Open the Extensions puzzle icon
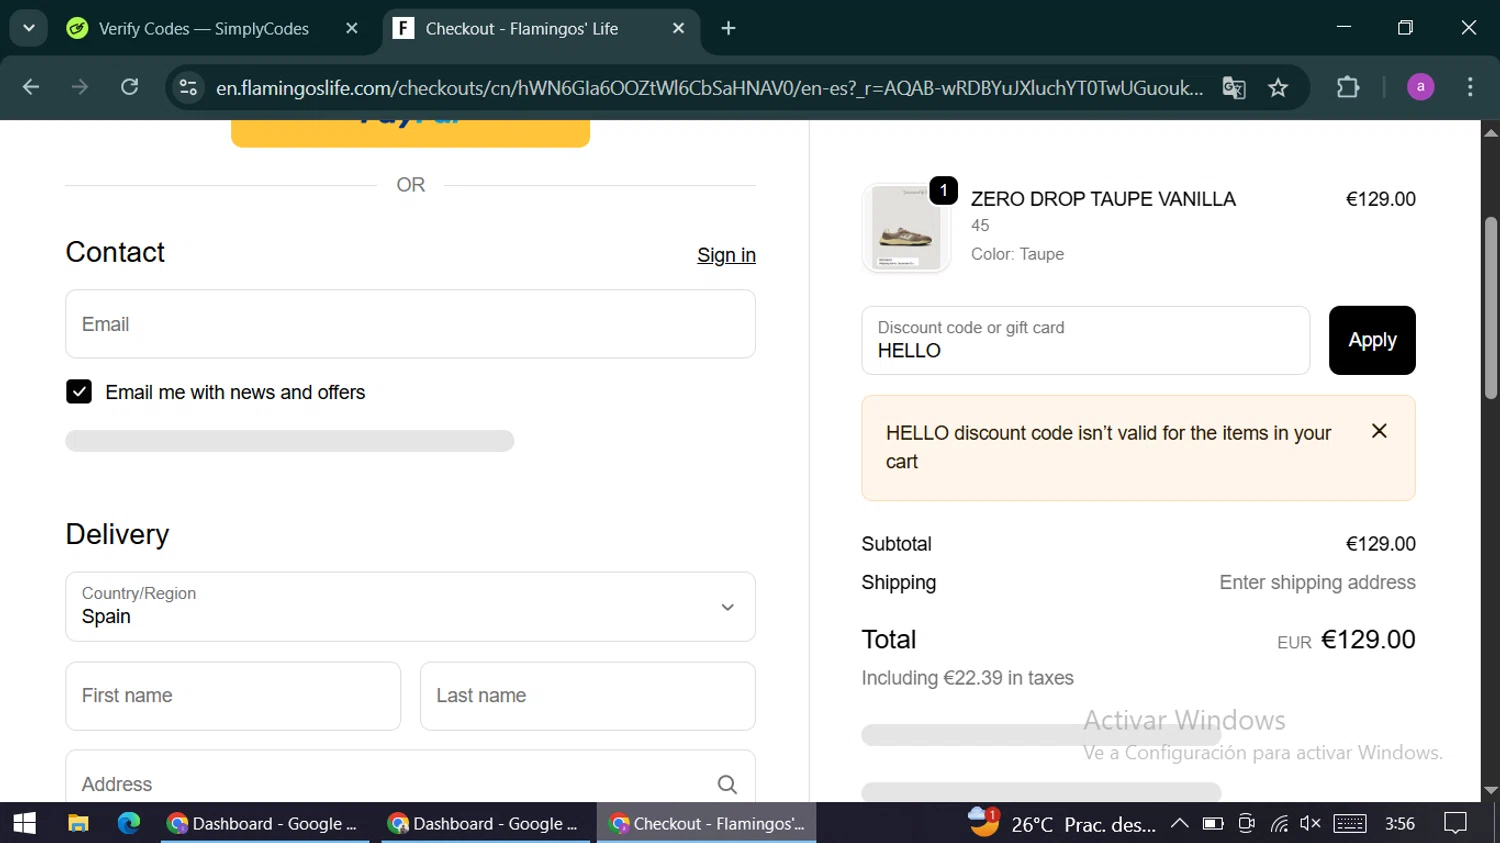 tap(1348, 88)
